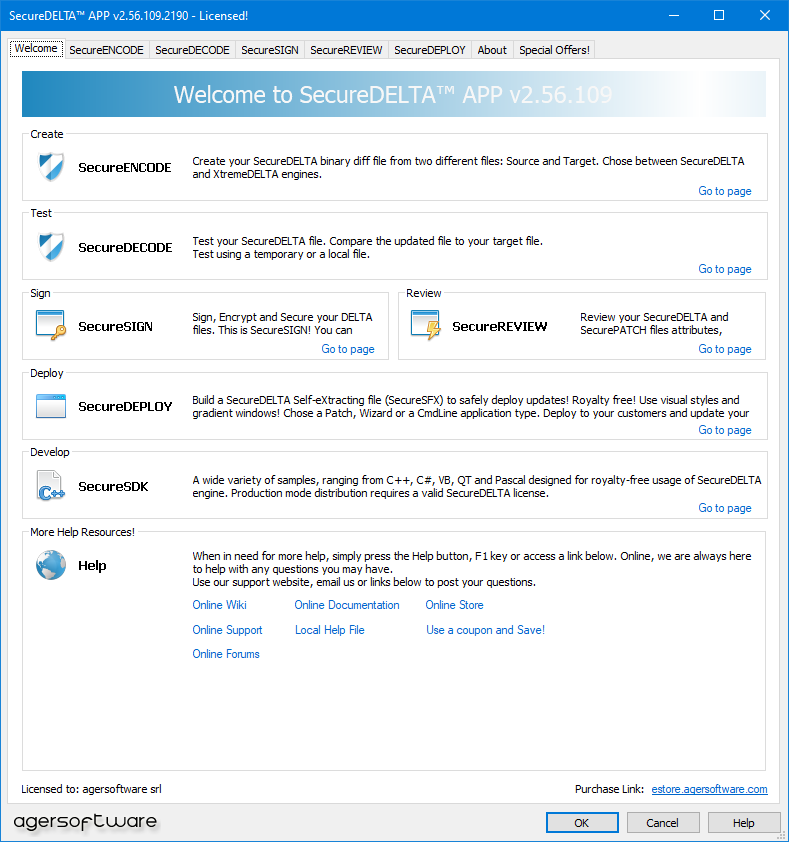This screenshot has height=842, width=789.
Task: Click the SecureDEPLOY heading text
Action: [125, 407]
